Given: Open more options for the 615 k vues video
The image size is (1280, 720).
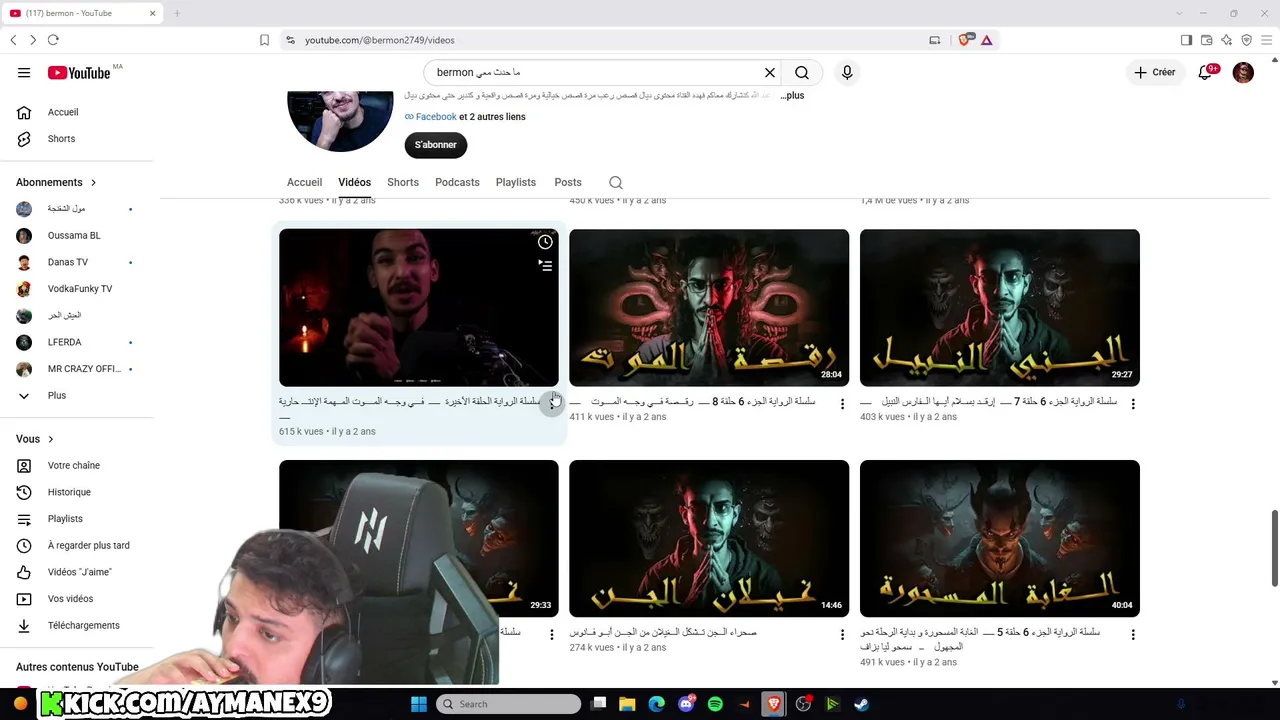Looking at the screenshot, I should (x=552, y=403).
